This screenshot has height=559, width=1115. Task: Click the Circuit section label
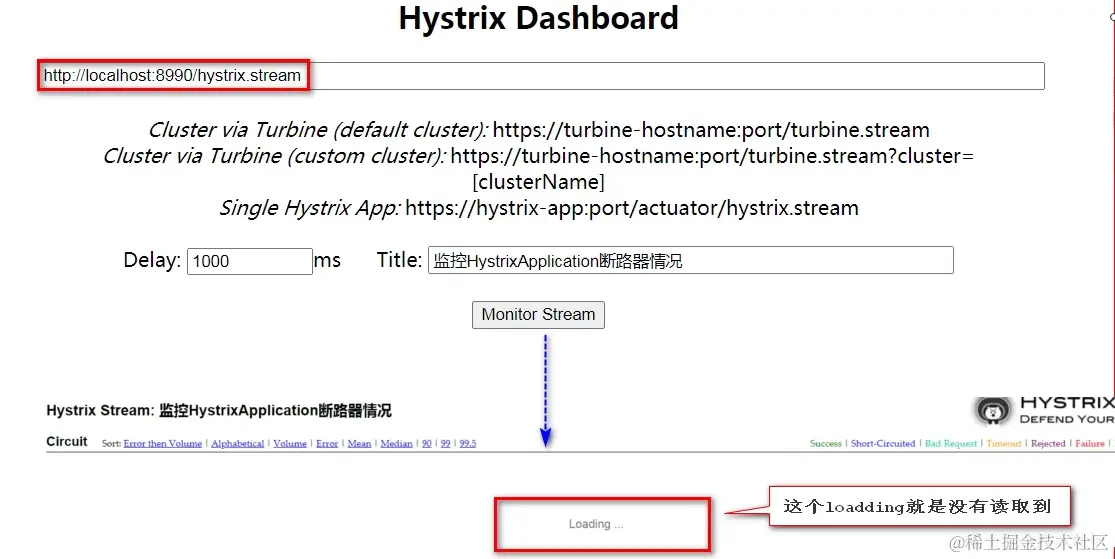[67, 442]
